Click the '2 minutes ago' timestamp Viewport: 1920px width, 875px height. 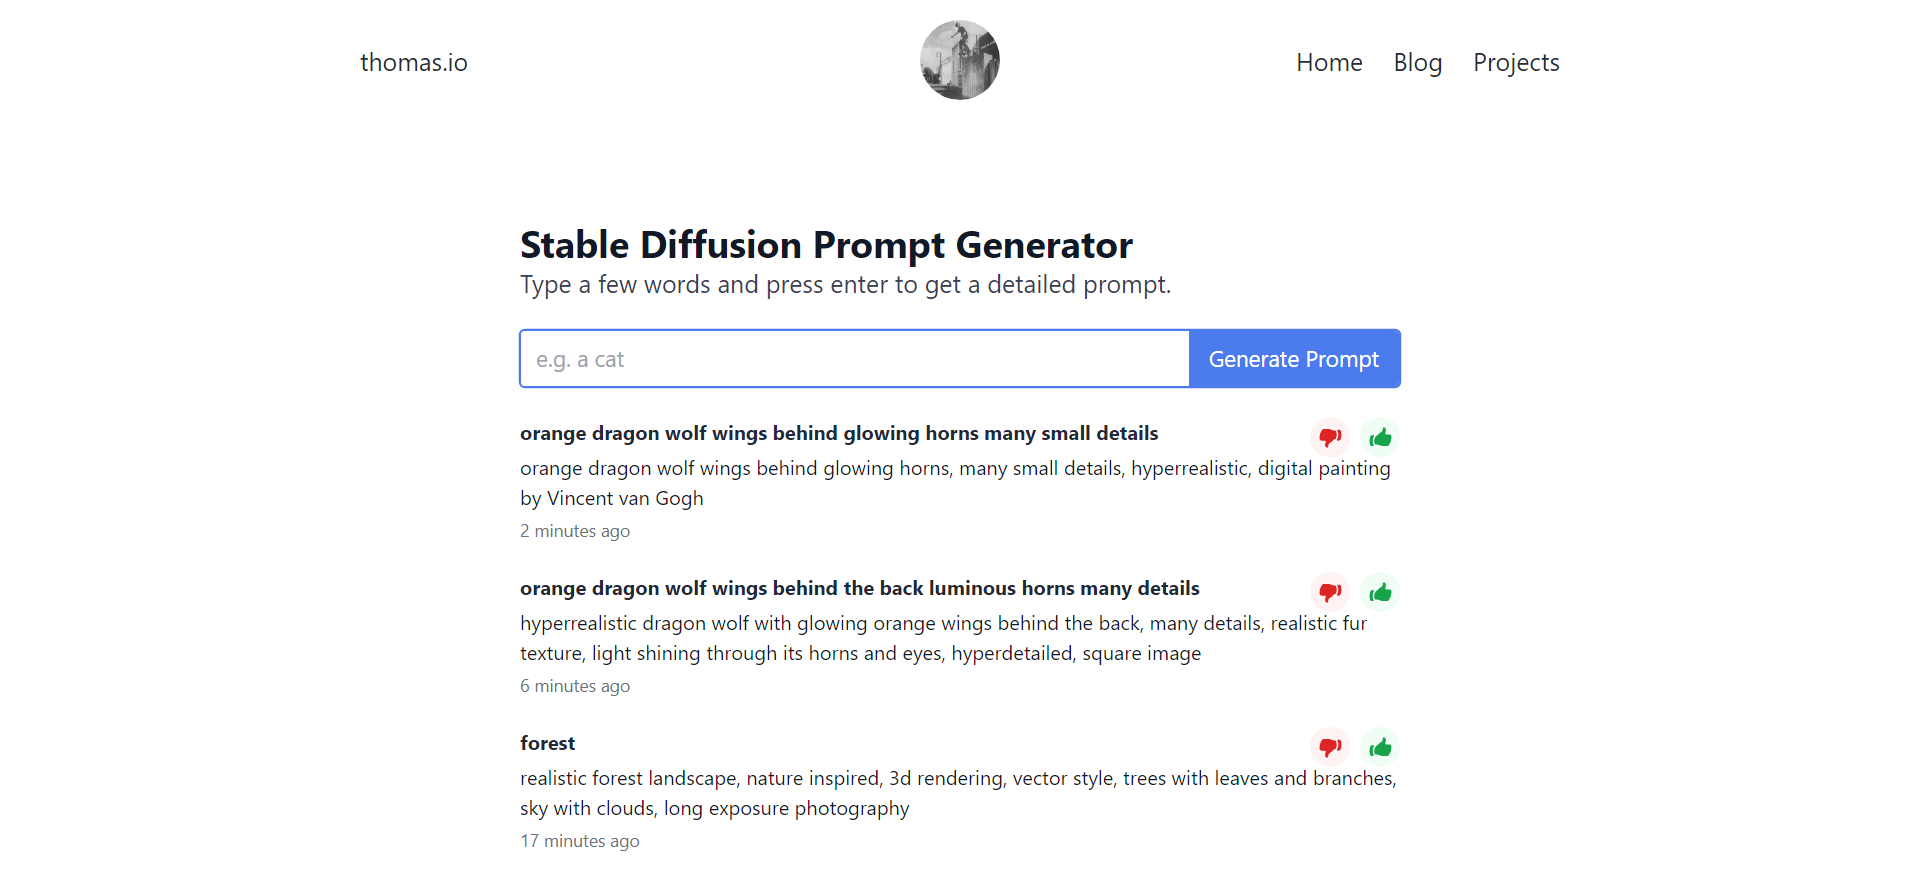coord(575,531)
